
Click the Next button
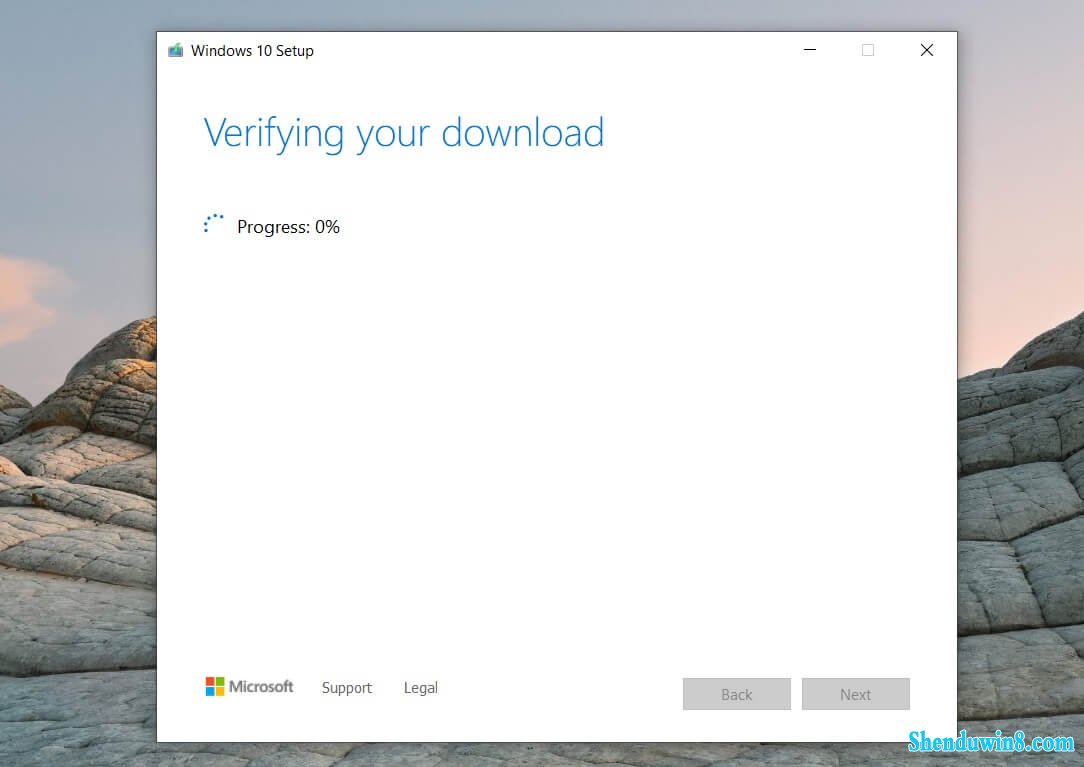pyautogui.click(x=855, y=694)
